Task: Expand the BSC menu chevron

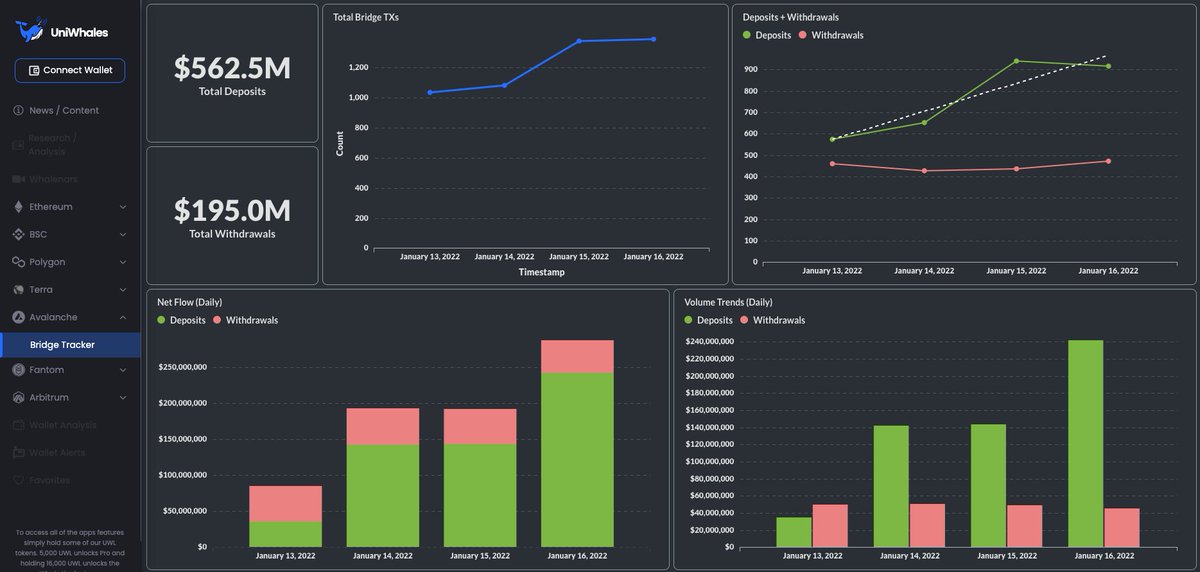Action: click(x=123, y=234)
